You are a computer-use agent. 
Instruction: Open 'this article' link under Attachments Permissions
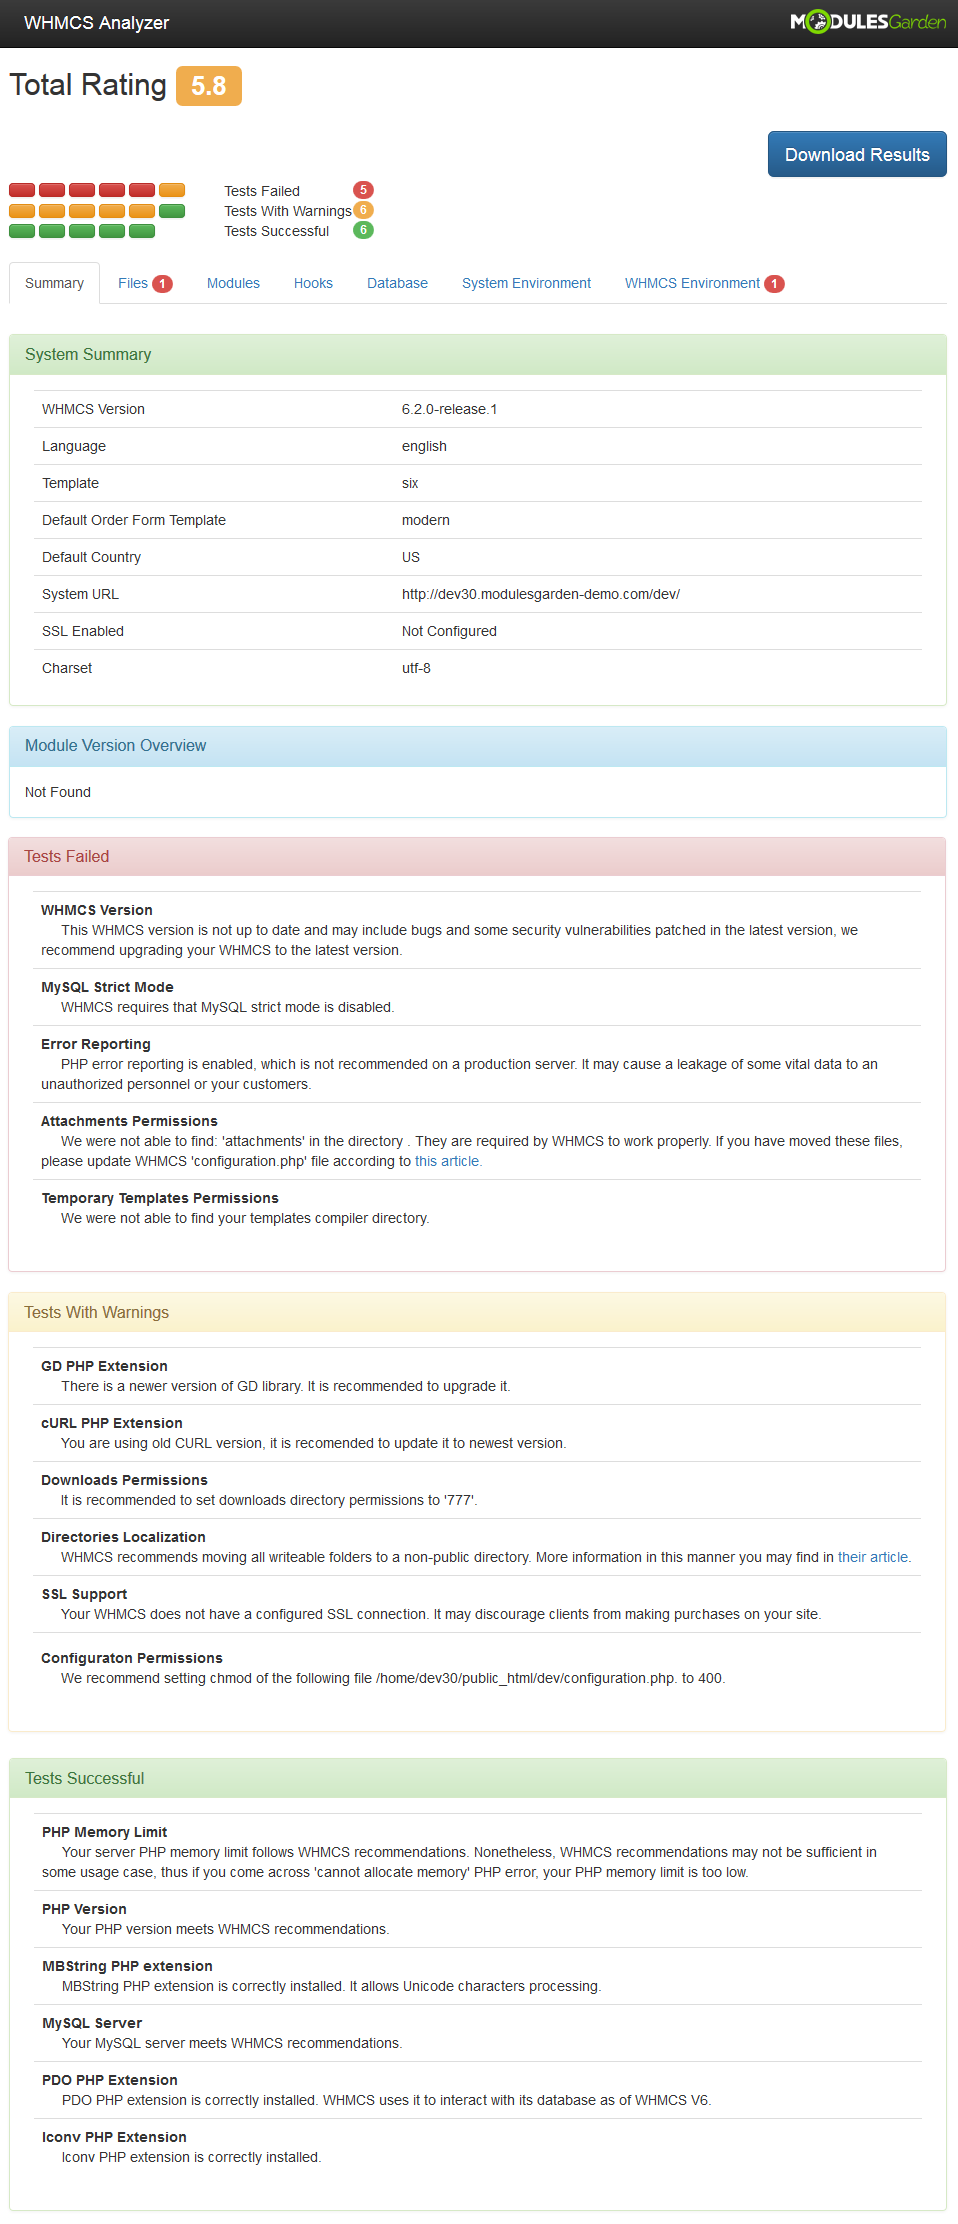pyautogui.click(x=448, y=1161)
